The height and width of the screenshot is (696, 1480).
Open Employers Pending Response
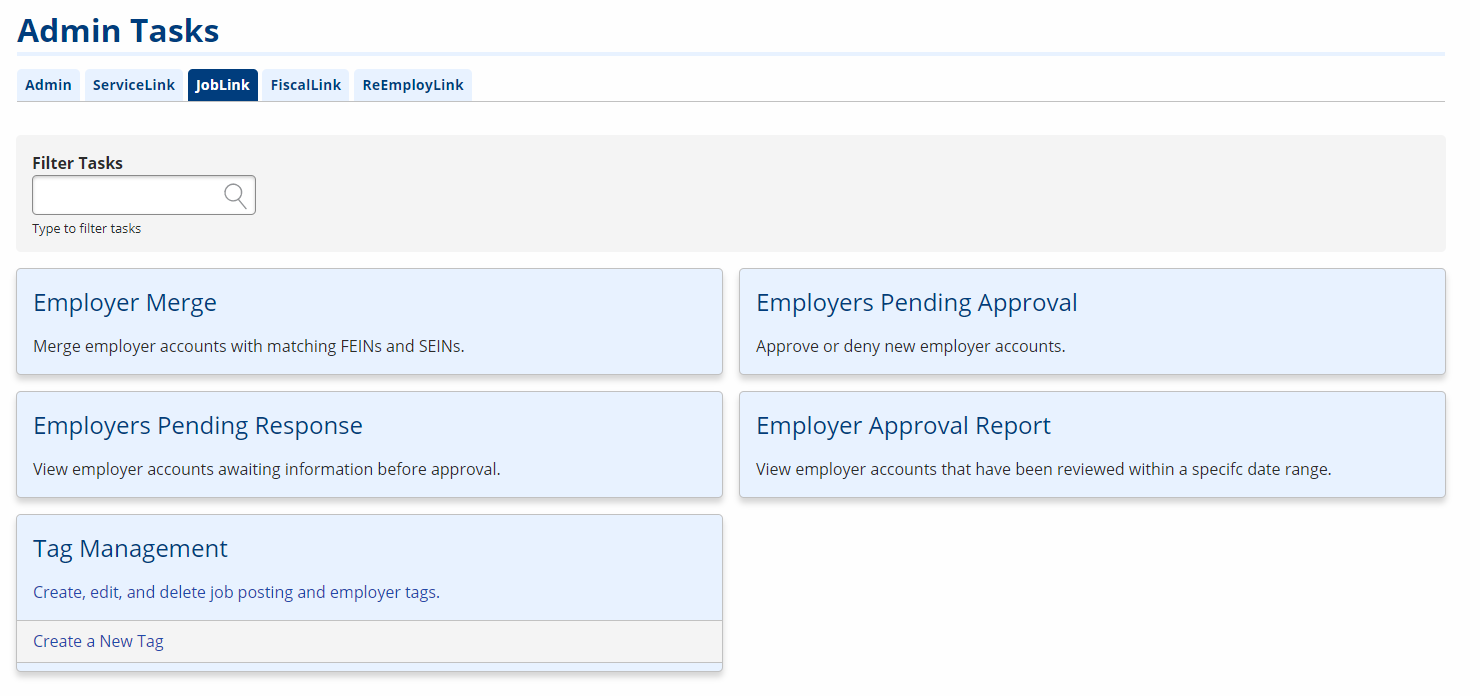[197, 425]
